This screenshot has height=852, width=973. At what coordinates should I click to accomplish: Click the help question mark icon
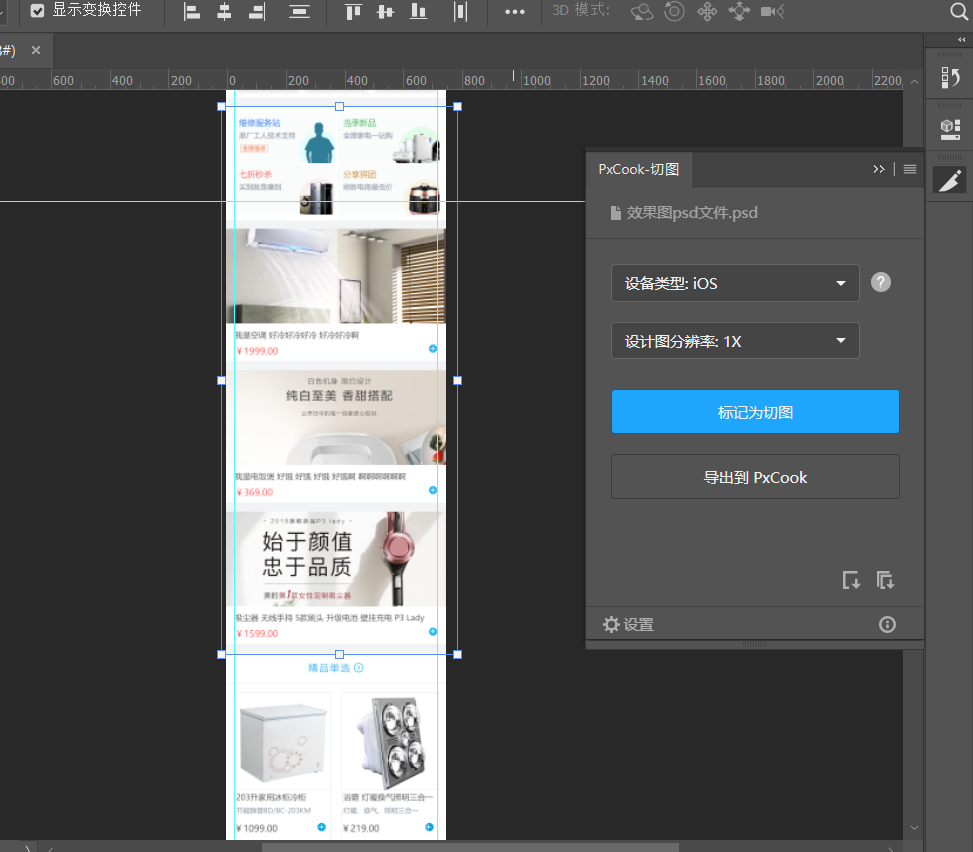(x=881, y=282)
